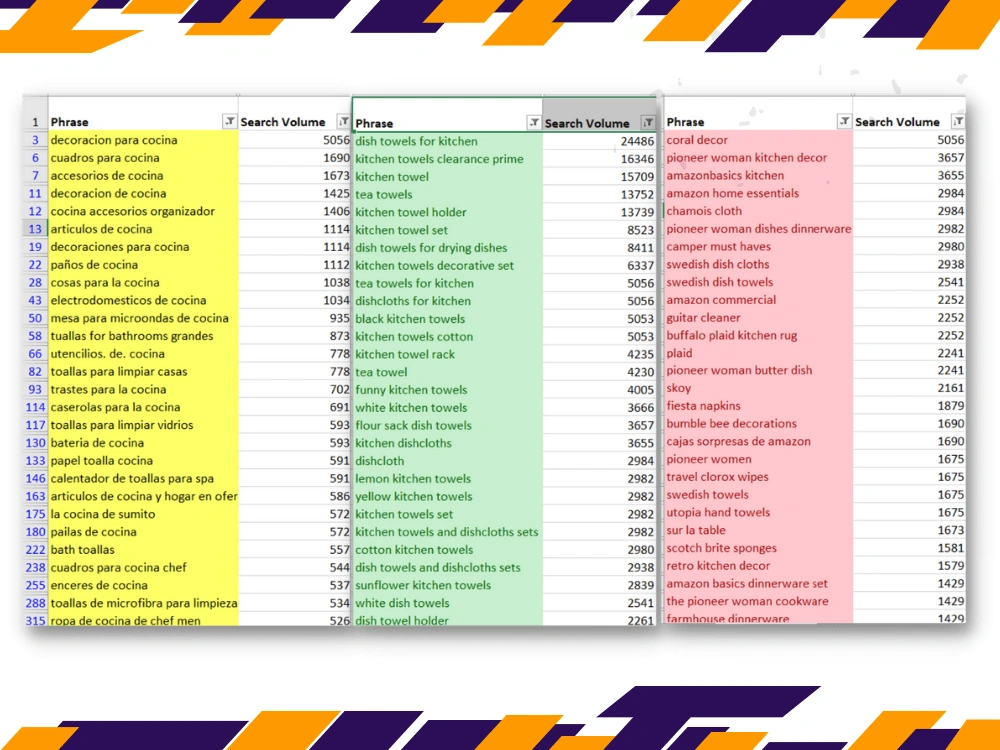Open Search Volume filter in pink table
The image size is (1000, 750).
[x=958, y=121]
